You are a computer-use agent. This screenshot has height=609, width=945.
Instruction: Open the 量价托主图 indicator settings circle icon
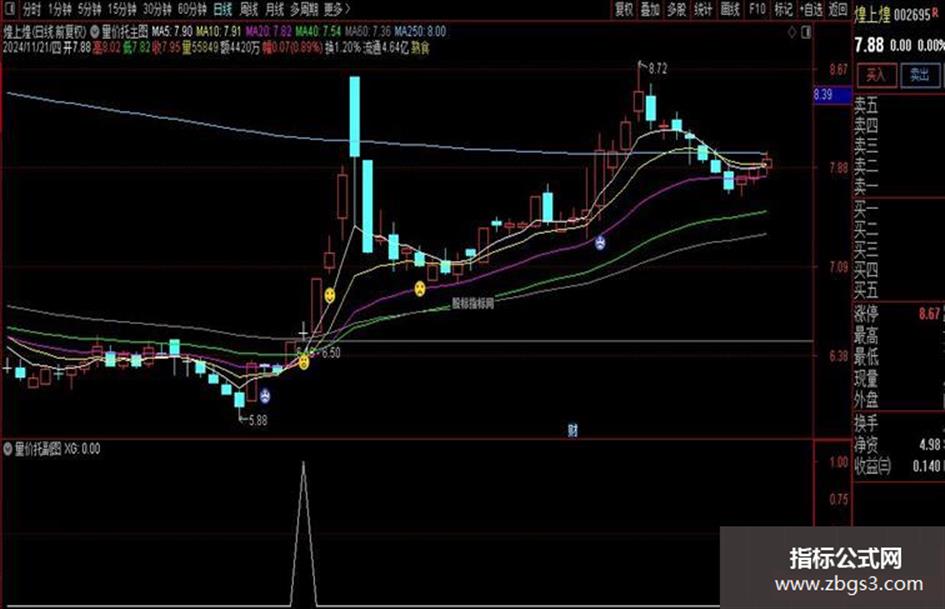pyautogui.click(x=95, y=32)
